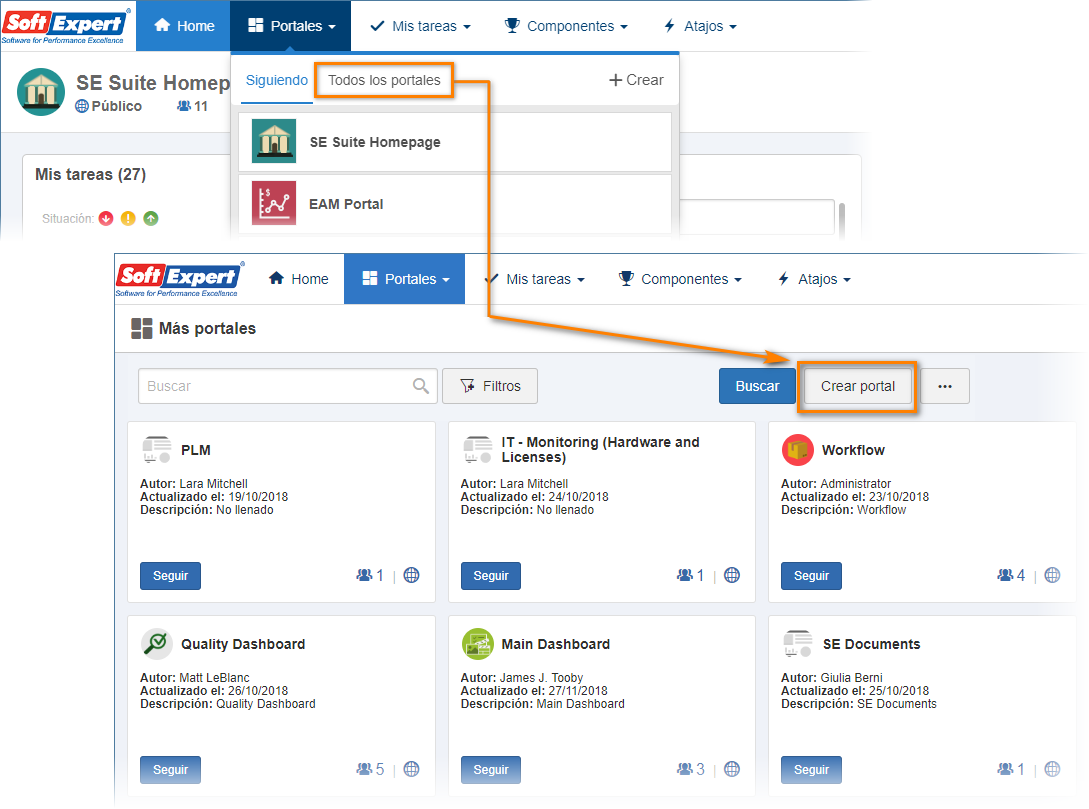Screen dimensions: 1089x809
Task: Click the IT - Monitoring portal icon
Action: click(477, 450)
